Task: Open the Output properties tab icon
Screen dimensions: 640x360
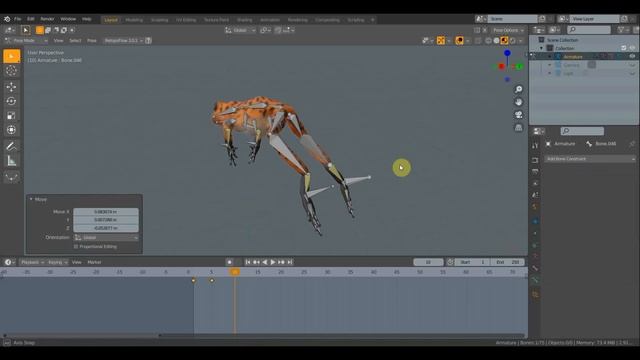Action: 535,172
